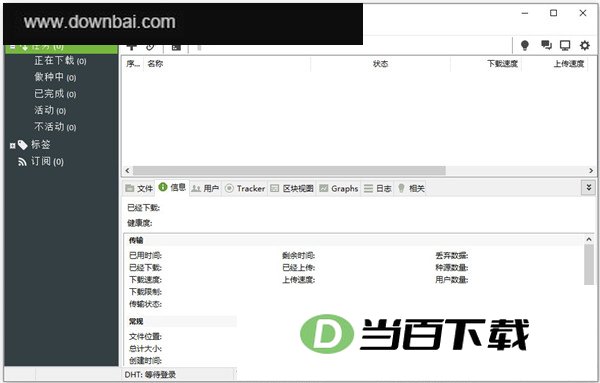Screen dimensions: 600x383
Task: Switch to the 日志 tab
Action: pyautogui.click(x=377, y=188)
